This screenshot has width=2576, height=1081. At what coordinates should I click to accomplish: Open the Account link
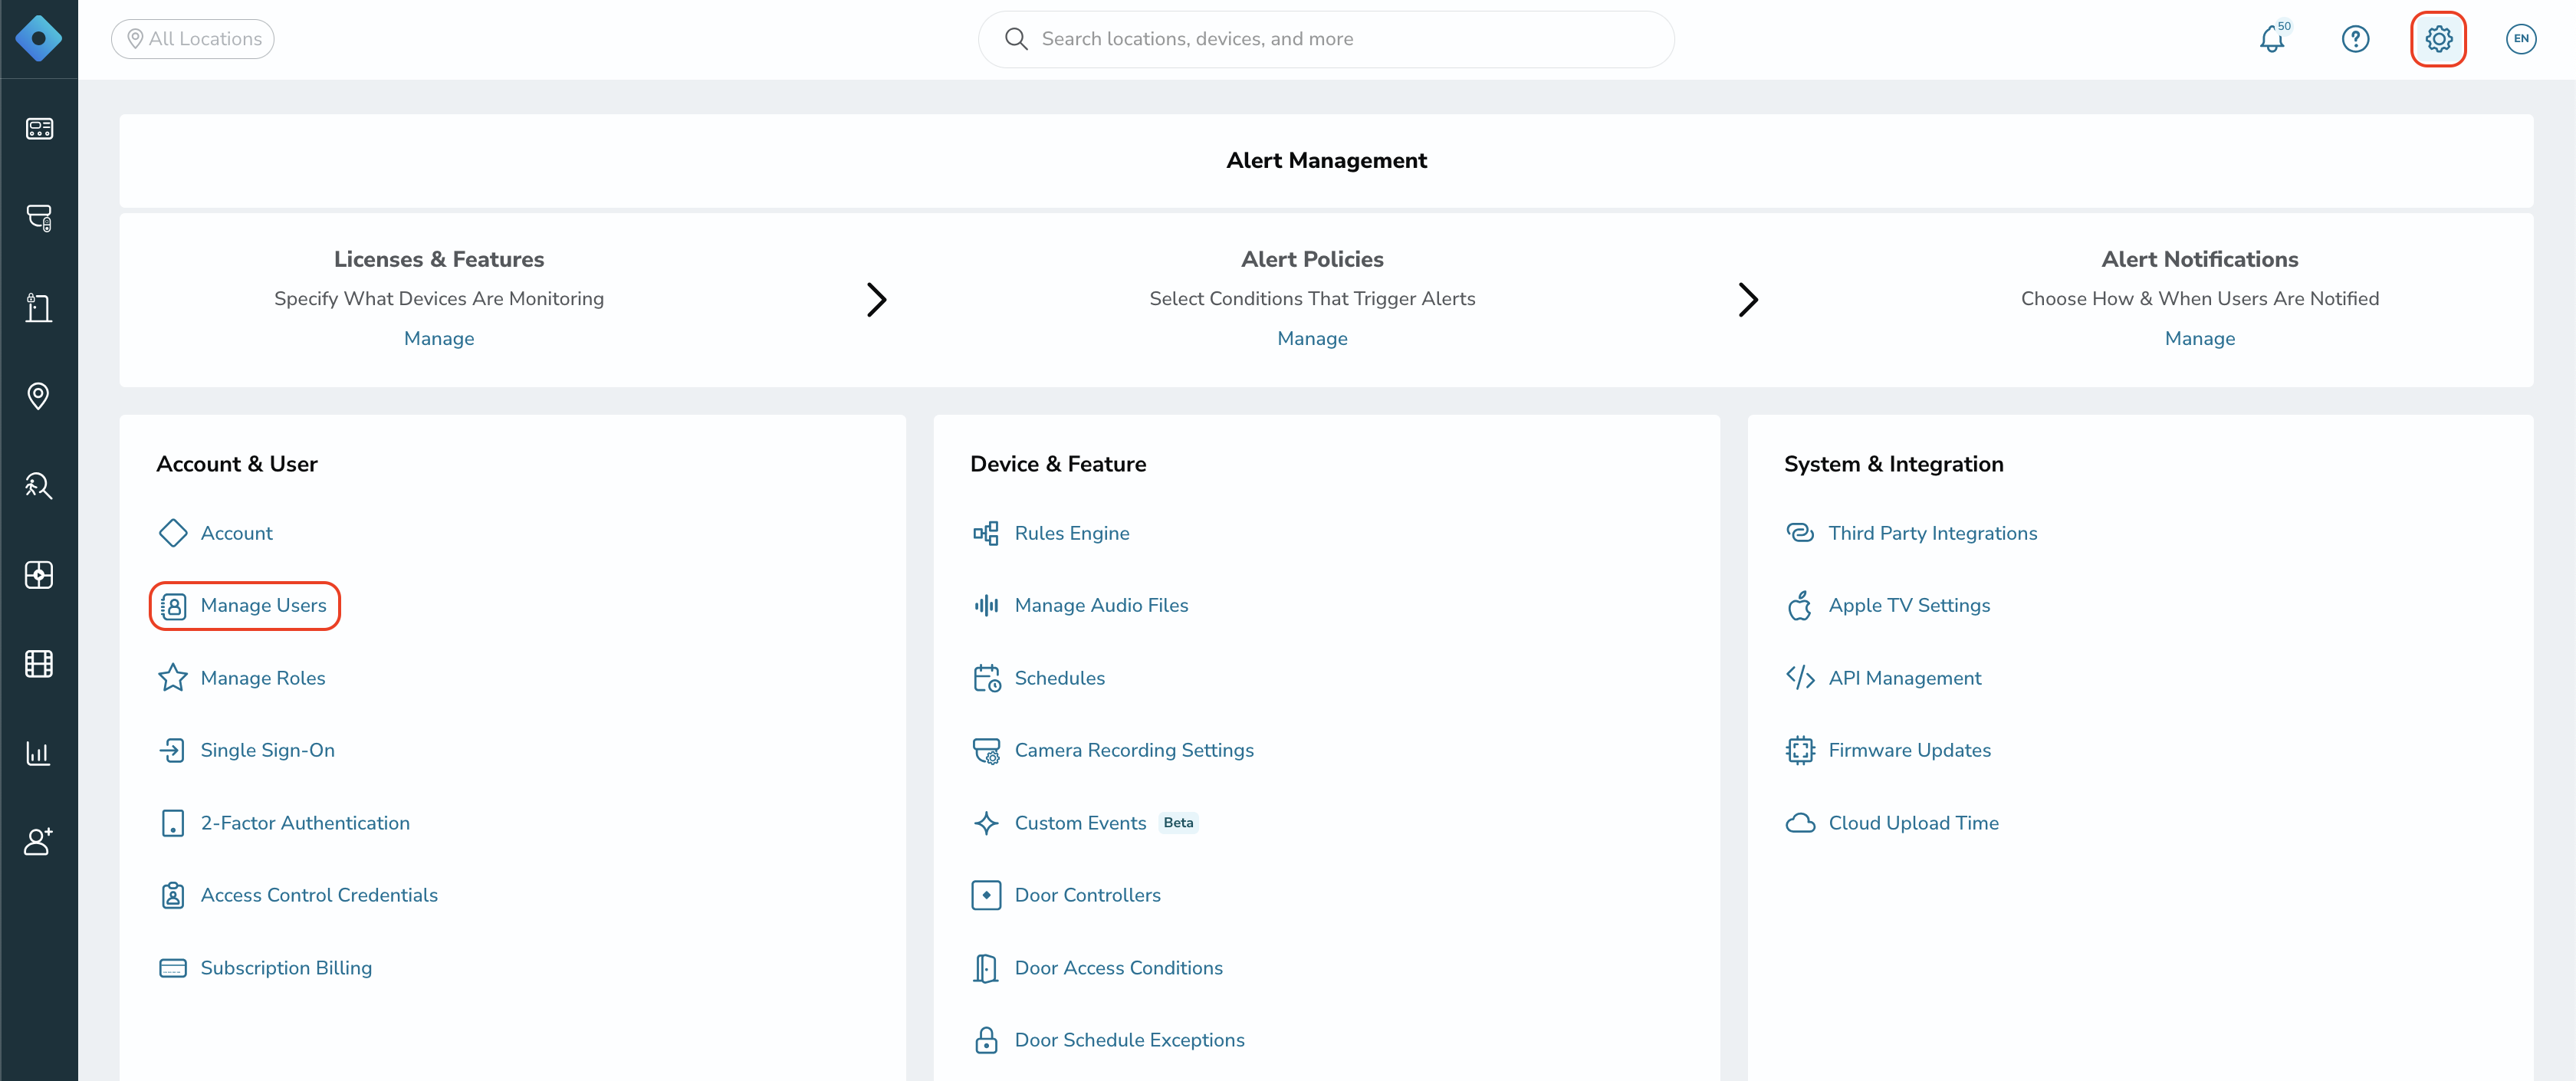[236, 533]
